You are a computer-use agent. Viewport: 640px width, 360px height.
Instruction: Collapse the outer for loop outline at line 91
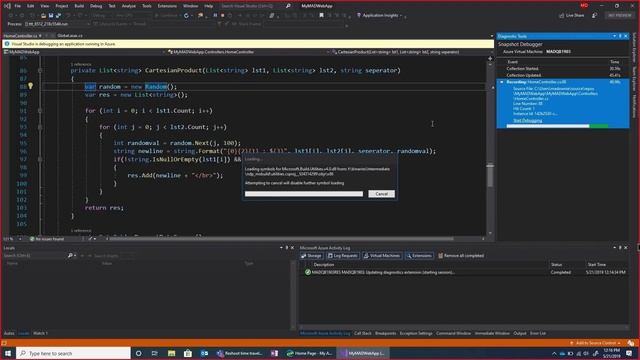[40, 111]
